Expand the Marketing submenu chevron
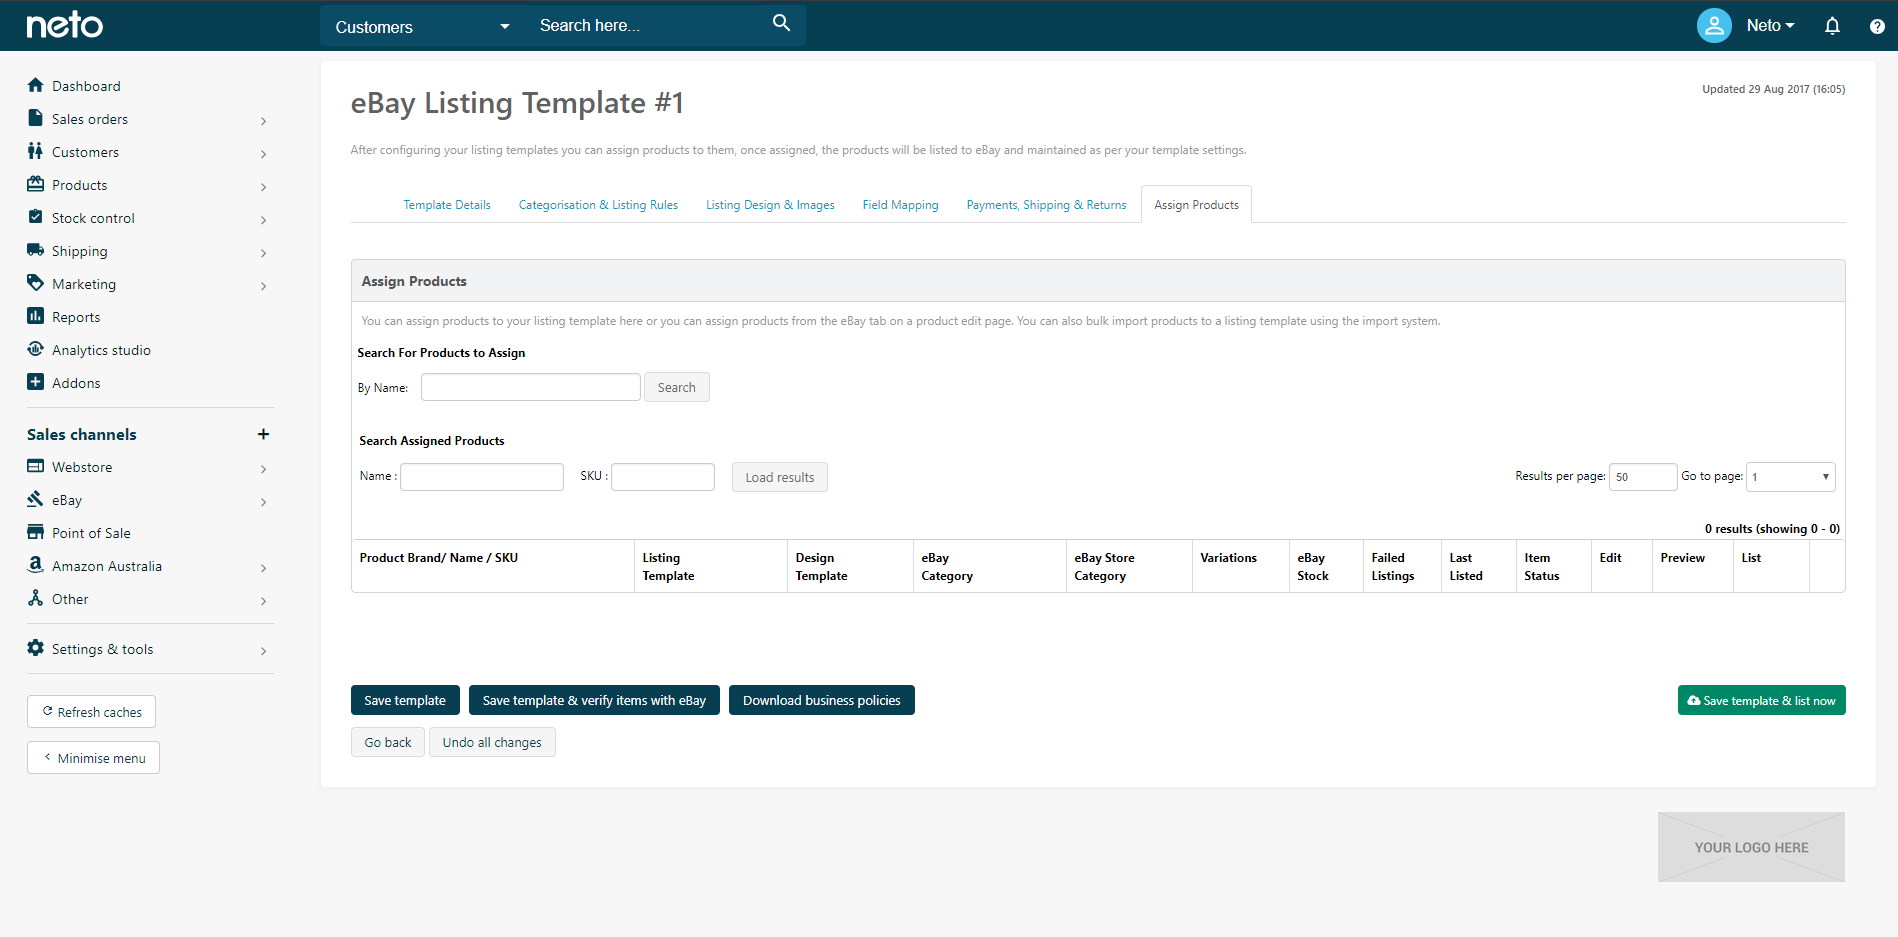 263,286
